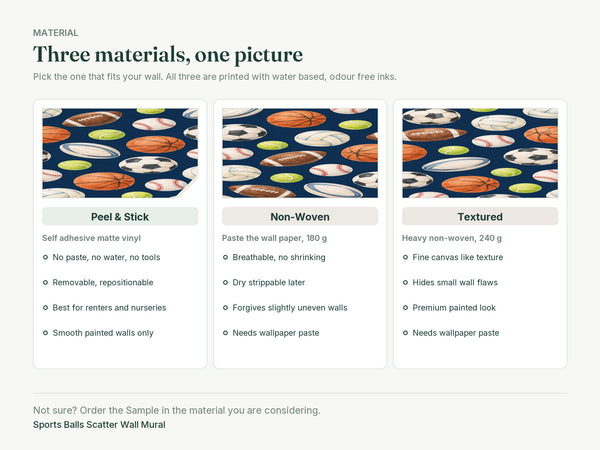Image resolution: width=600 pixels, height=450 pixels.
Task: Click the bullet beside Removable, repositionable
Action: click(x=45, y=282)
